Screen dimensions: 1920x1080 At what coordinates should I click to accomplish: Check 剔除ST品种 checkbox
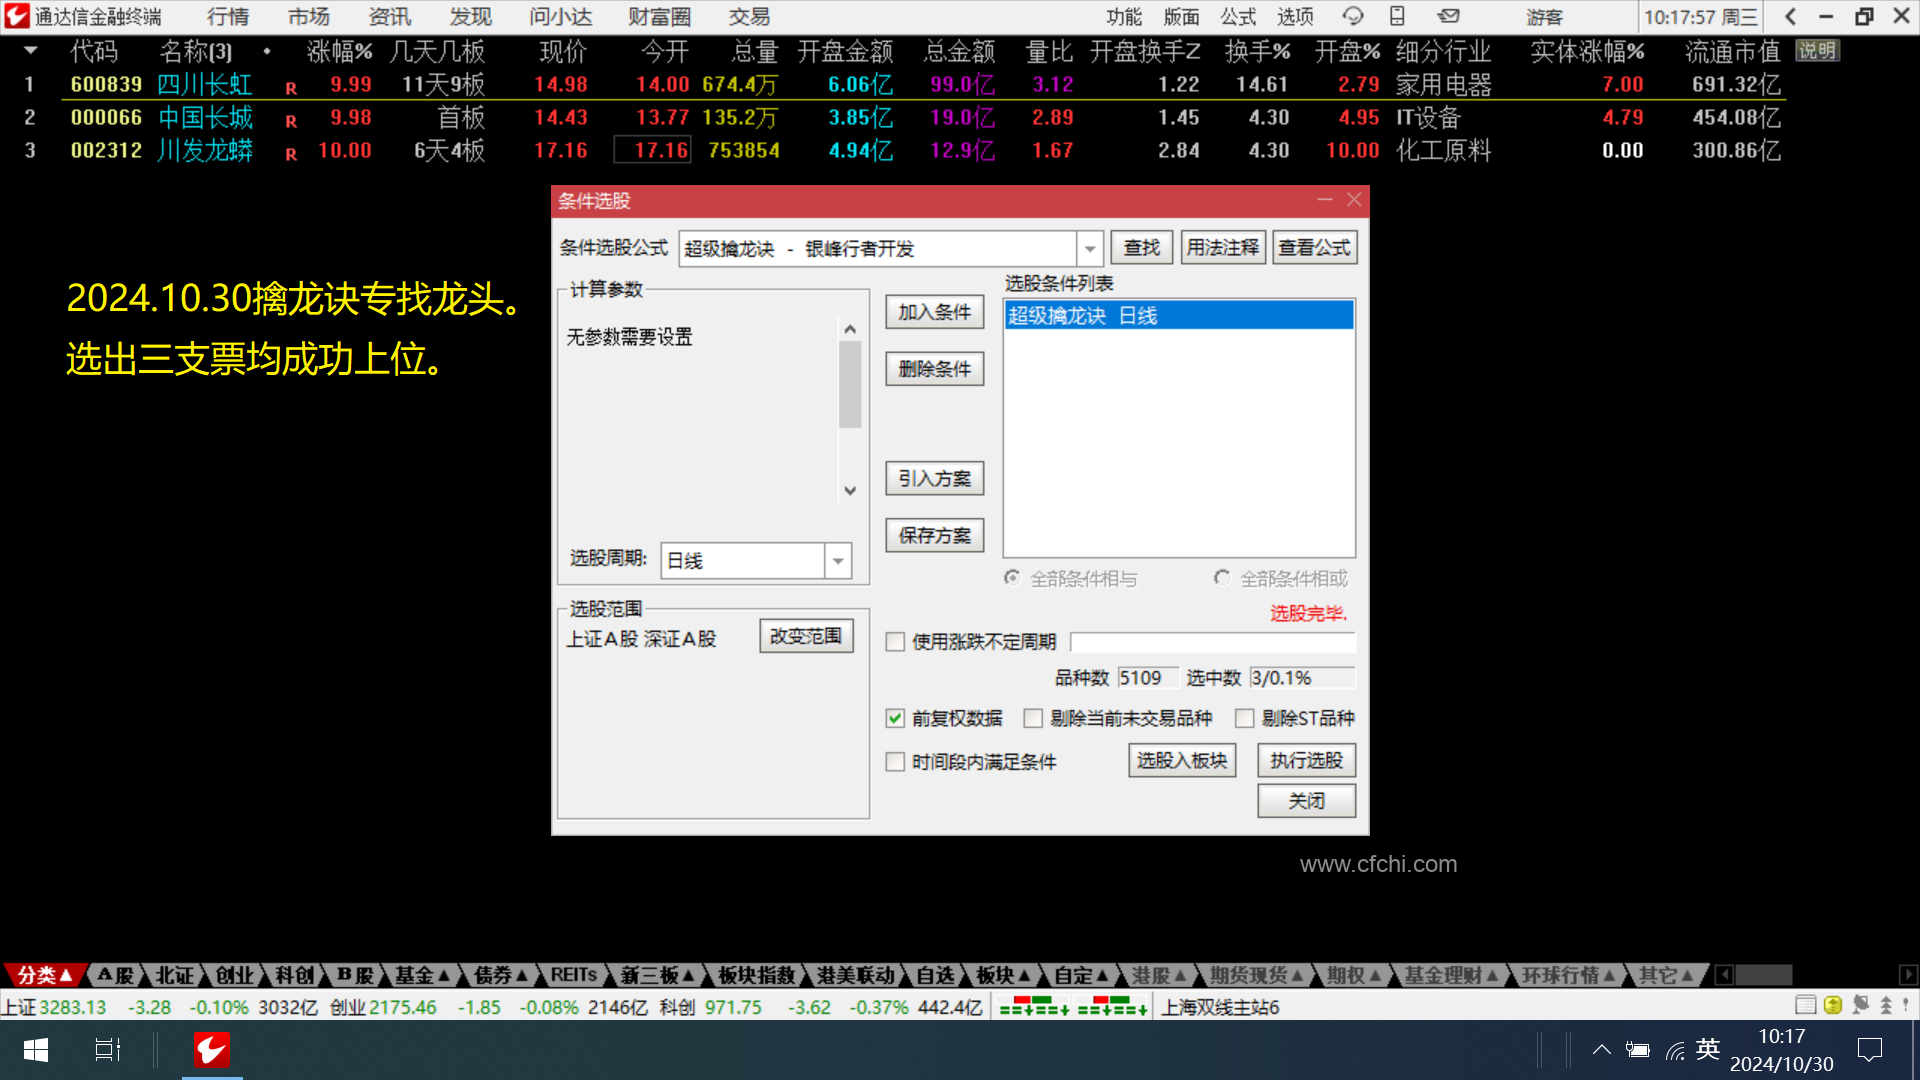[1245, 718]
